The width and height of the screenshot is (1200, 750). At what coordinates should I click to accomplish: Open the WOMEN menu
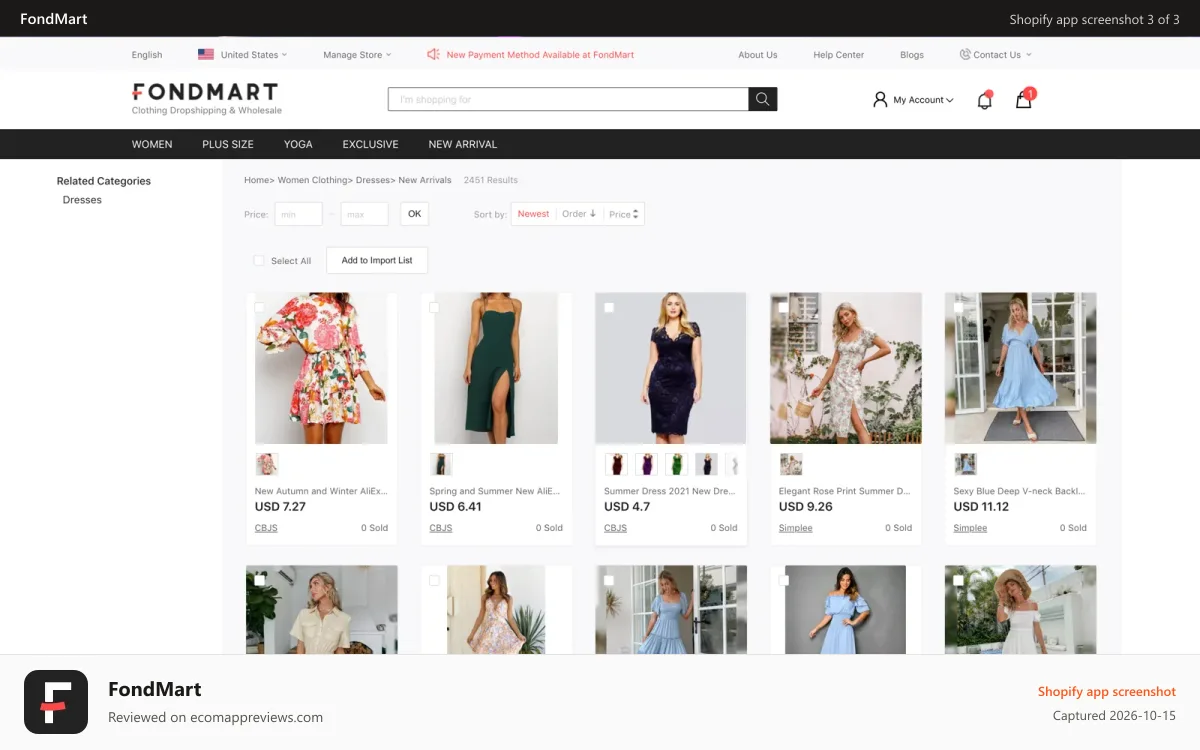[x=152, y=144]
